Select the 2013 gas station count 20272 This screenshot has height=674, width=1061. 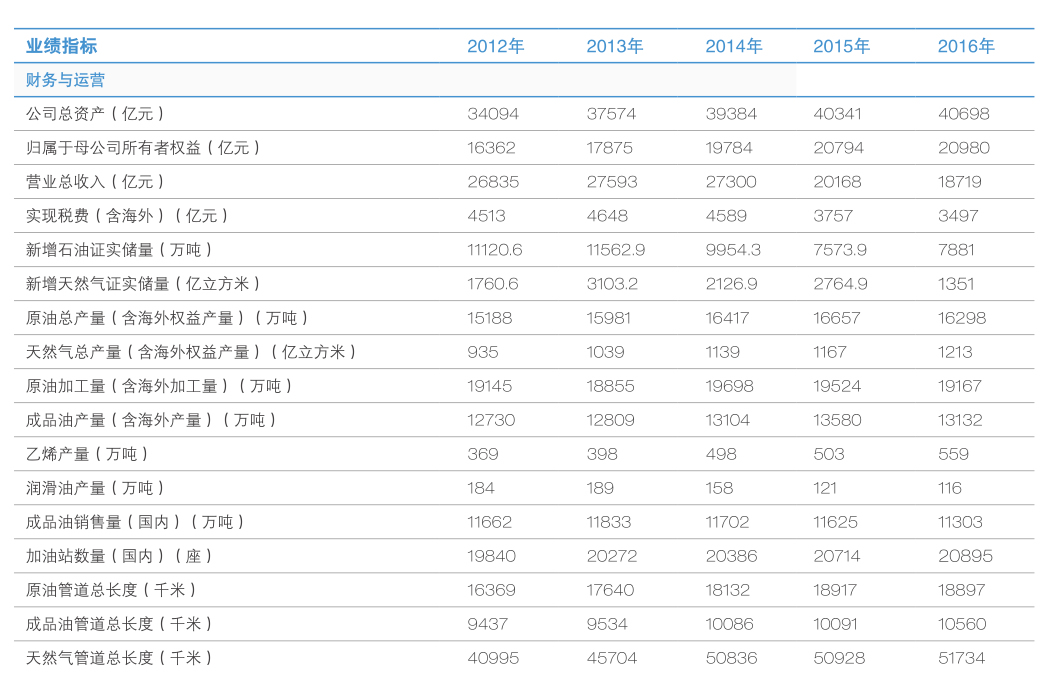611,556
